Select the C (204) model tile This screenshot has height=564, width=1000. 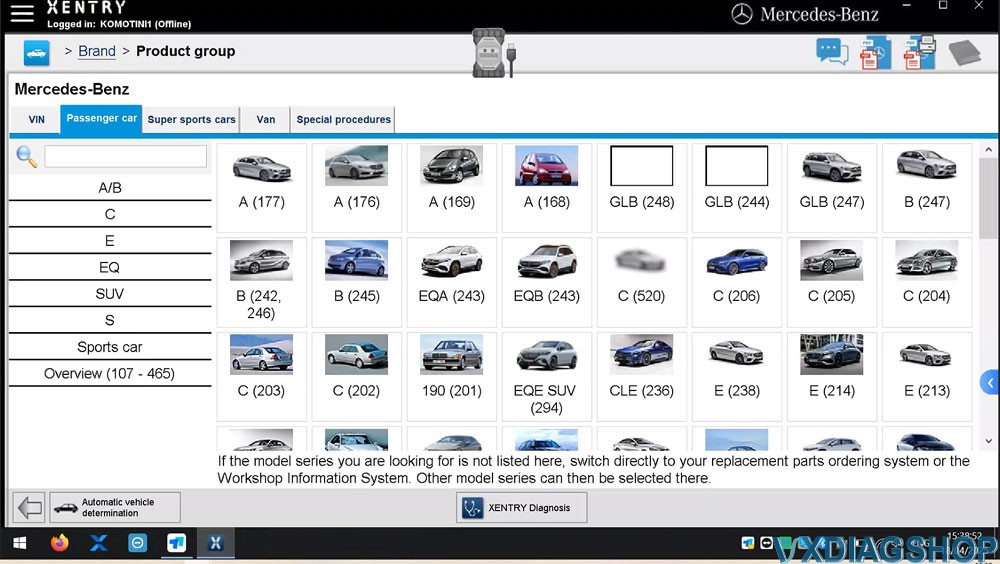(x=927, y=282)
